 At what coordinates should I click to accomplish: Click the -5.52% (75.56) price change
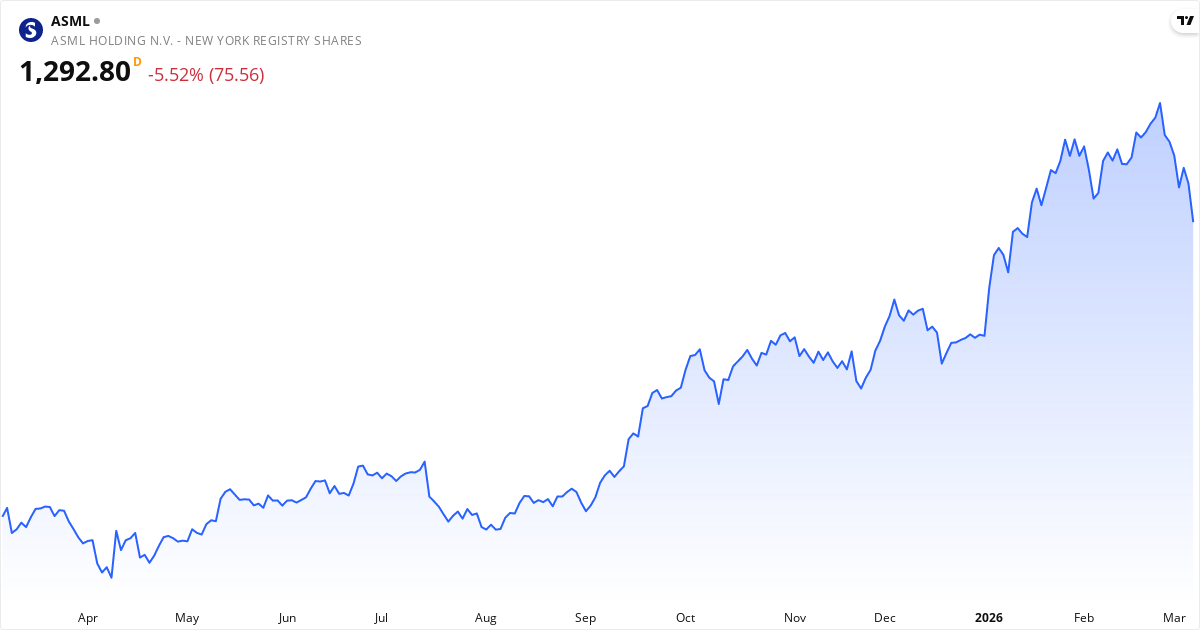click(206, 75)
